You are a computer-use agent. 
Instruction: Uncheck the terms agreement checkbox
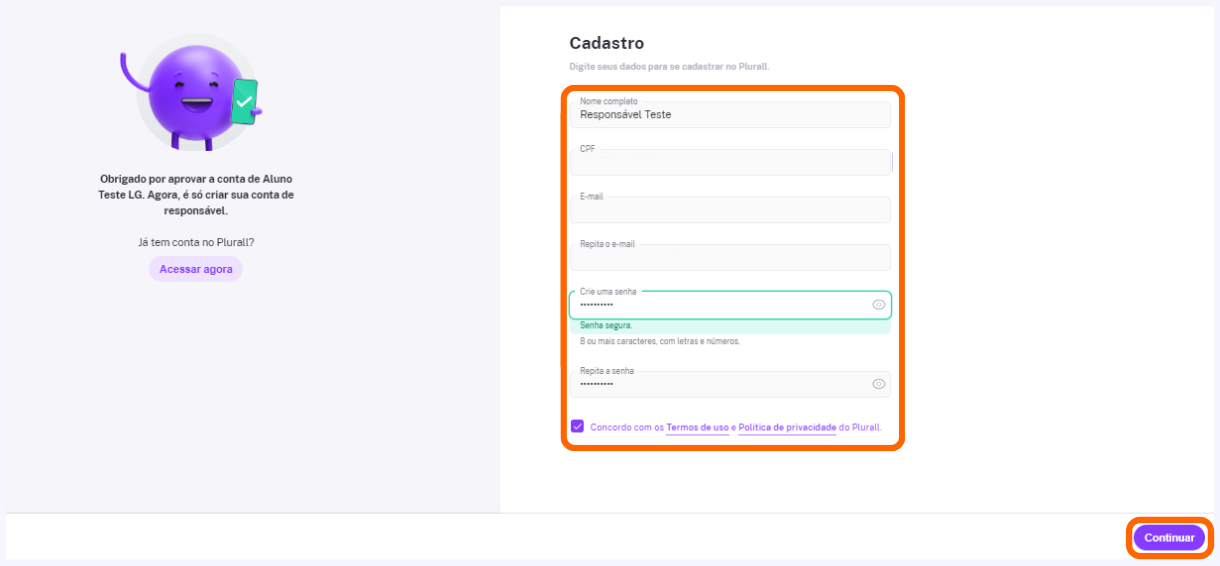pos(578,426)
